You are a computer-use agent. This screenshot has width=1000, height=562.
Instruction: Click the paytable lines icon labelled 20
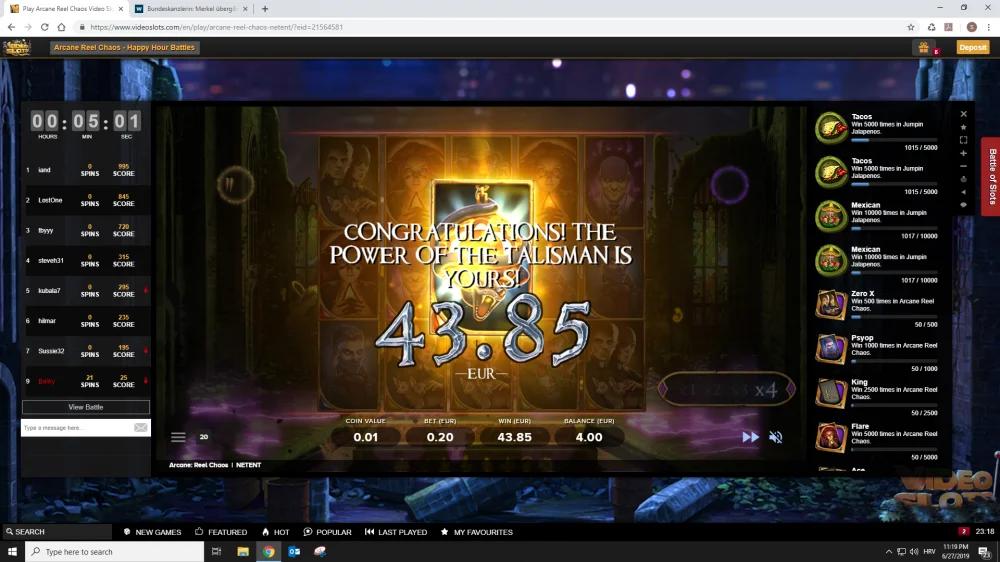point(204,437)
